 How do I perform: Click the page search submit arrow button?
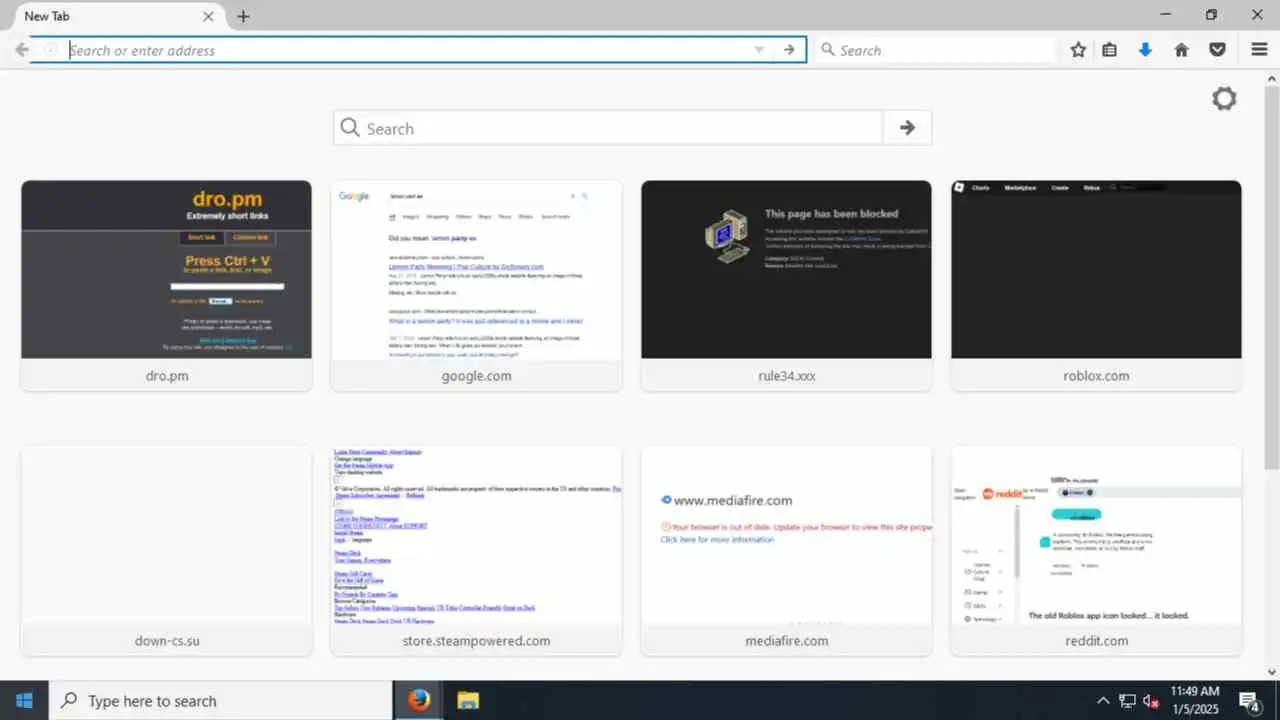coord(907,128)
